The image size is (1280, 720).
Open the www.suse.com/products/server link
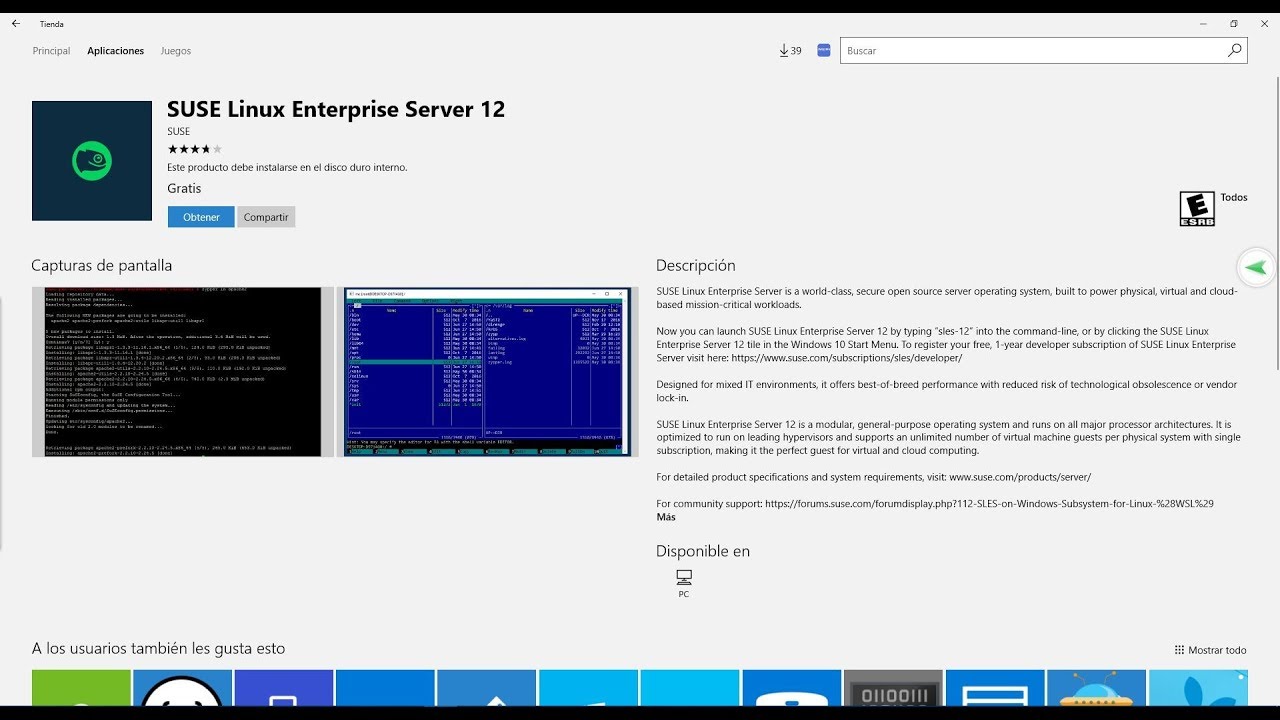1020,477
